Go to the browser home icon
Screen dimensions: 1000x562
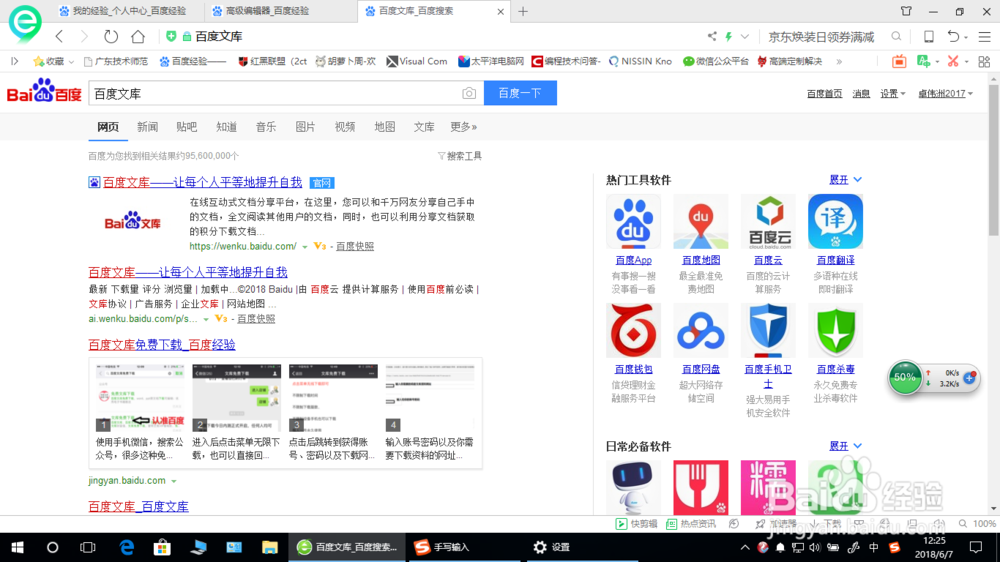[x=138, y=36]
